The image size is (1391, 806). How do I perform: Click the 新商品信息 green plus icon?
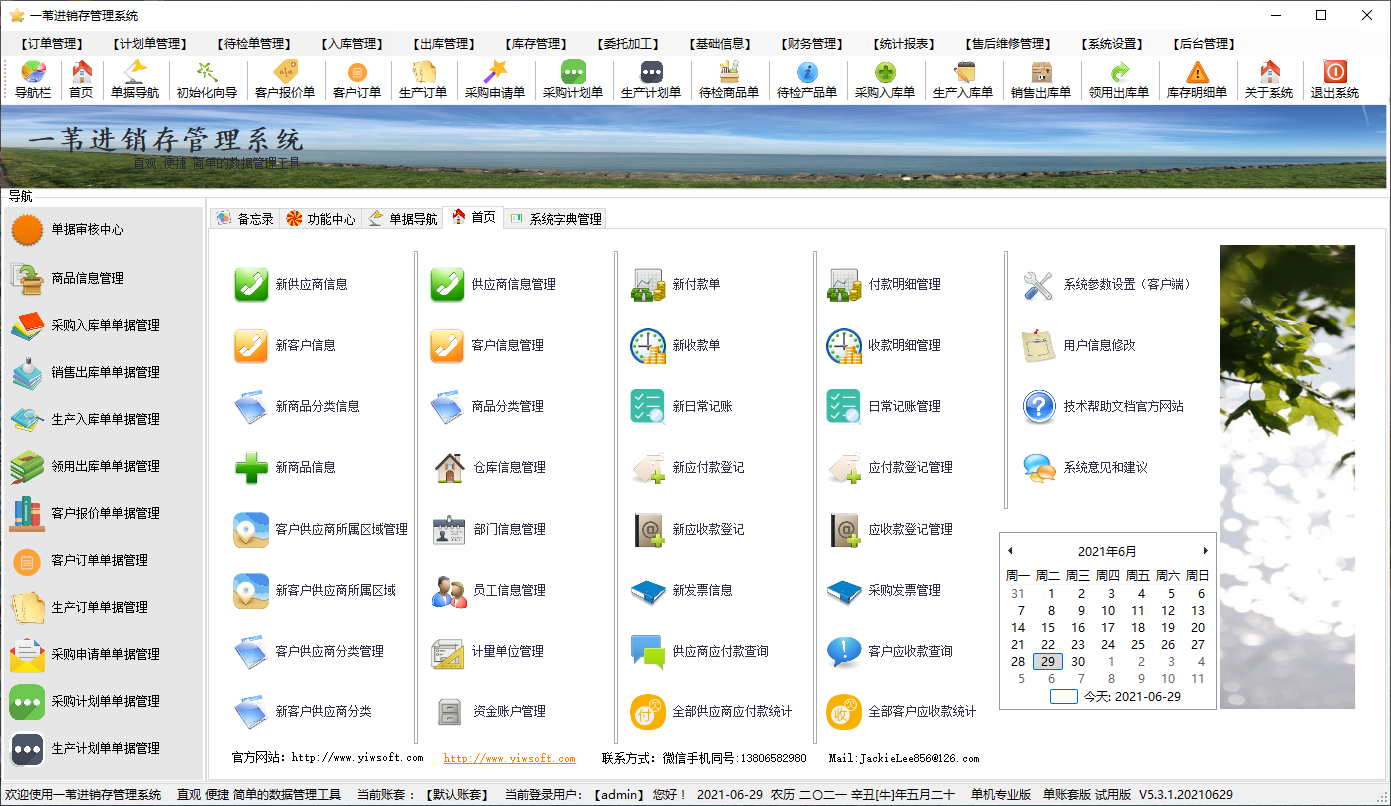[x=251, y=467]
